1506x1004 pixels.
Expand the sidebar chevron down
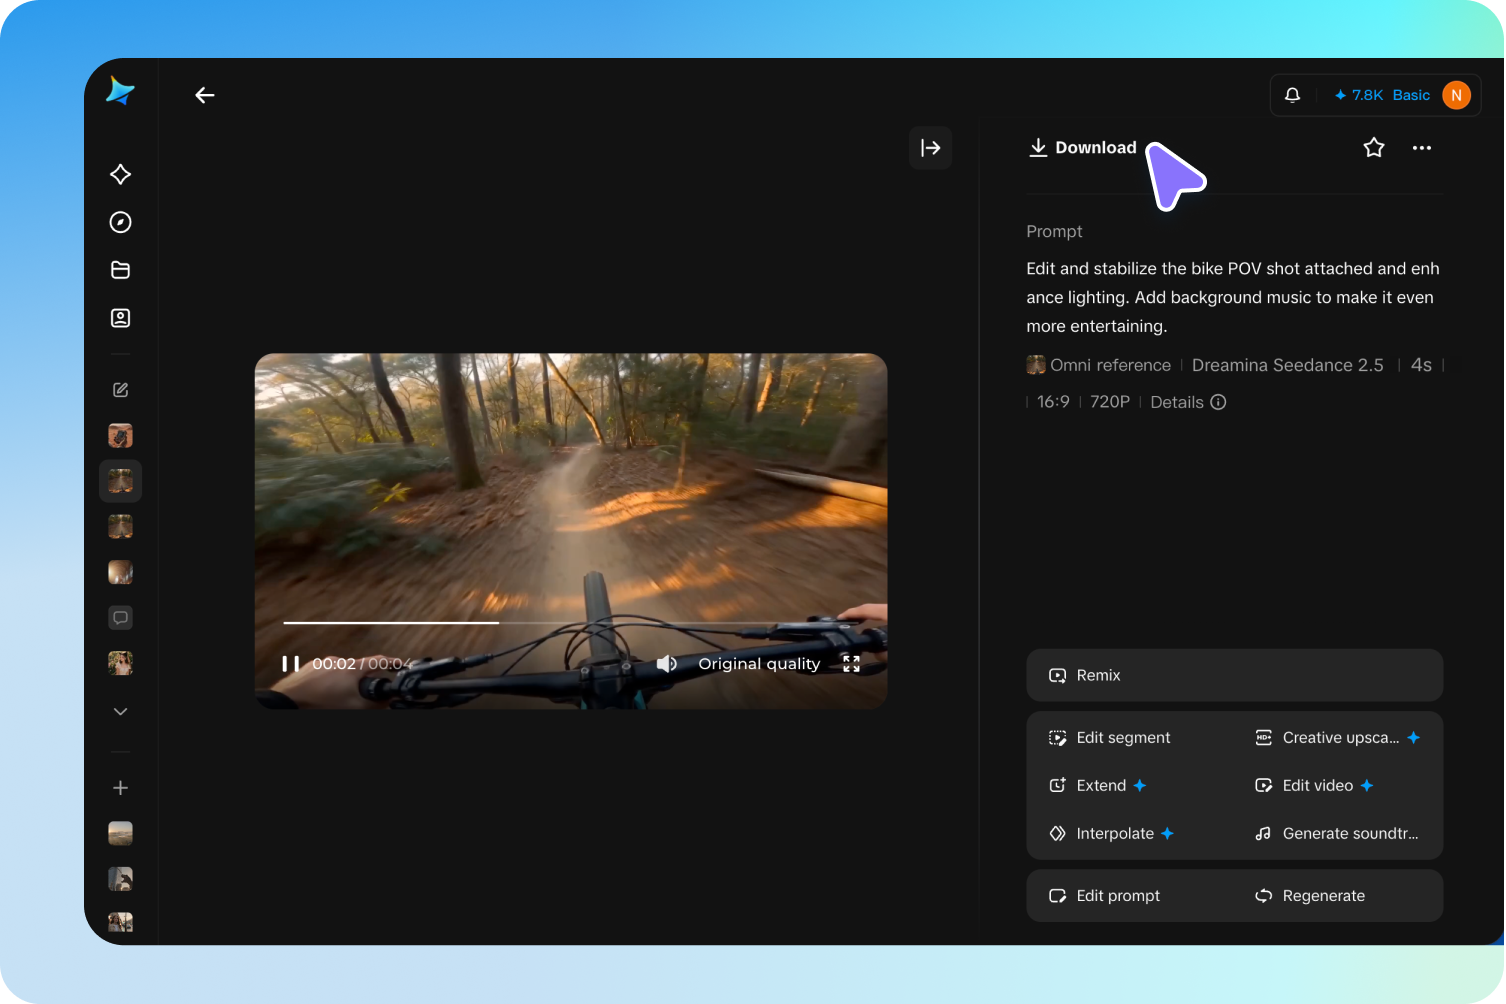pos(121,711)
